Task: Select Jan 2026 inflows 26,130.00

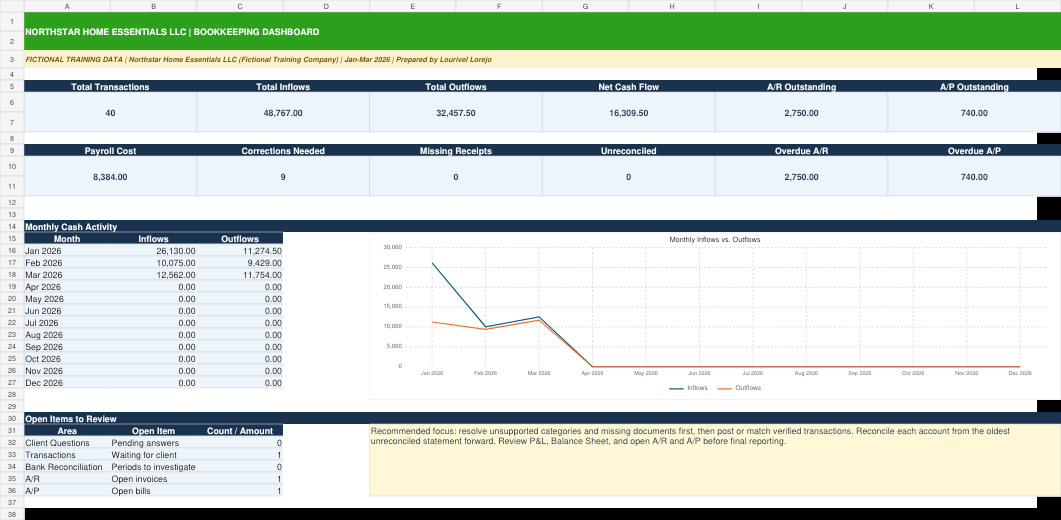Action: 154,251
